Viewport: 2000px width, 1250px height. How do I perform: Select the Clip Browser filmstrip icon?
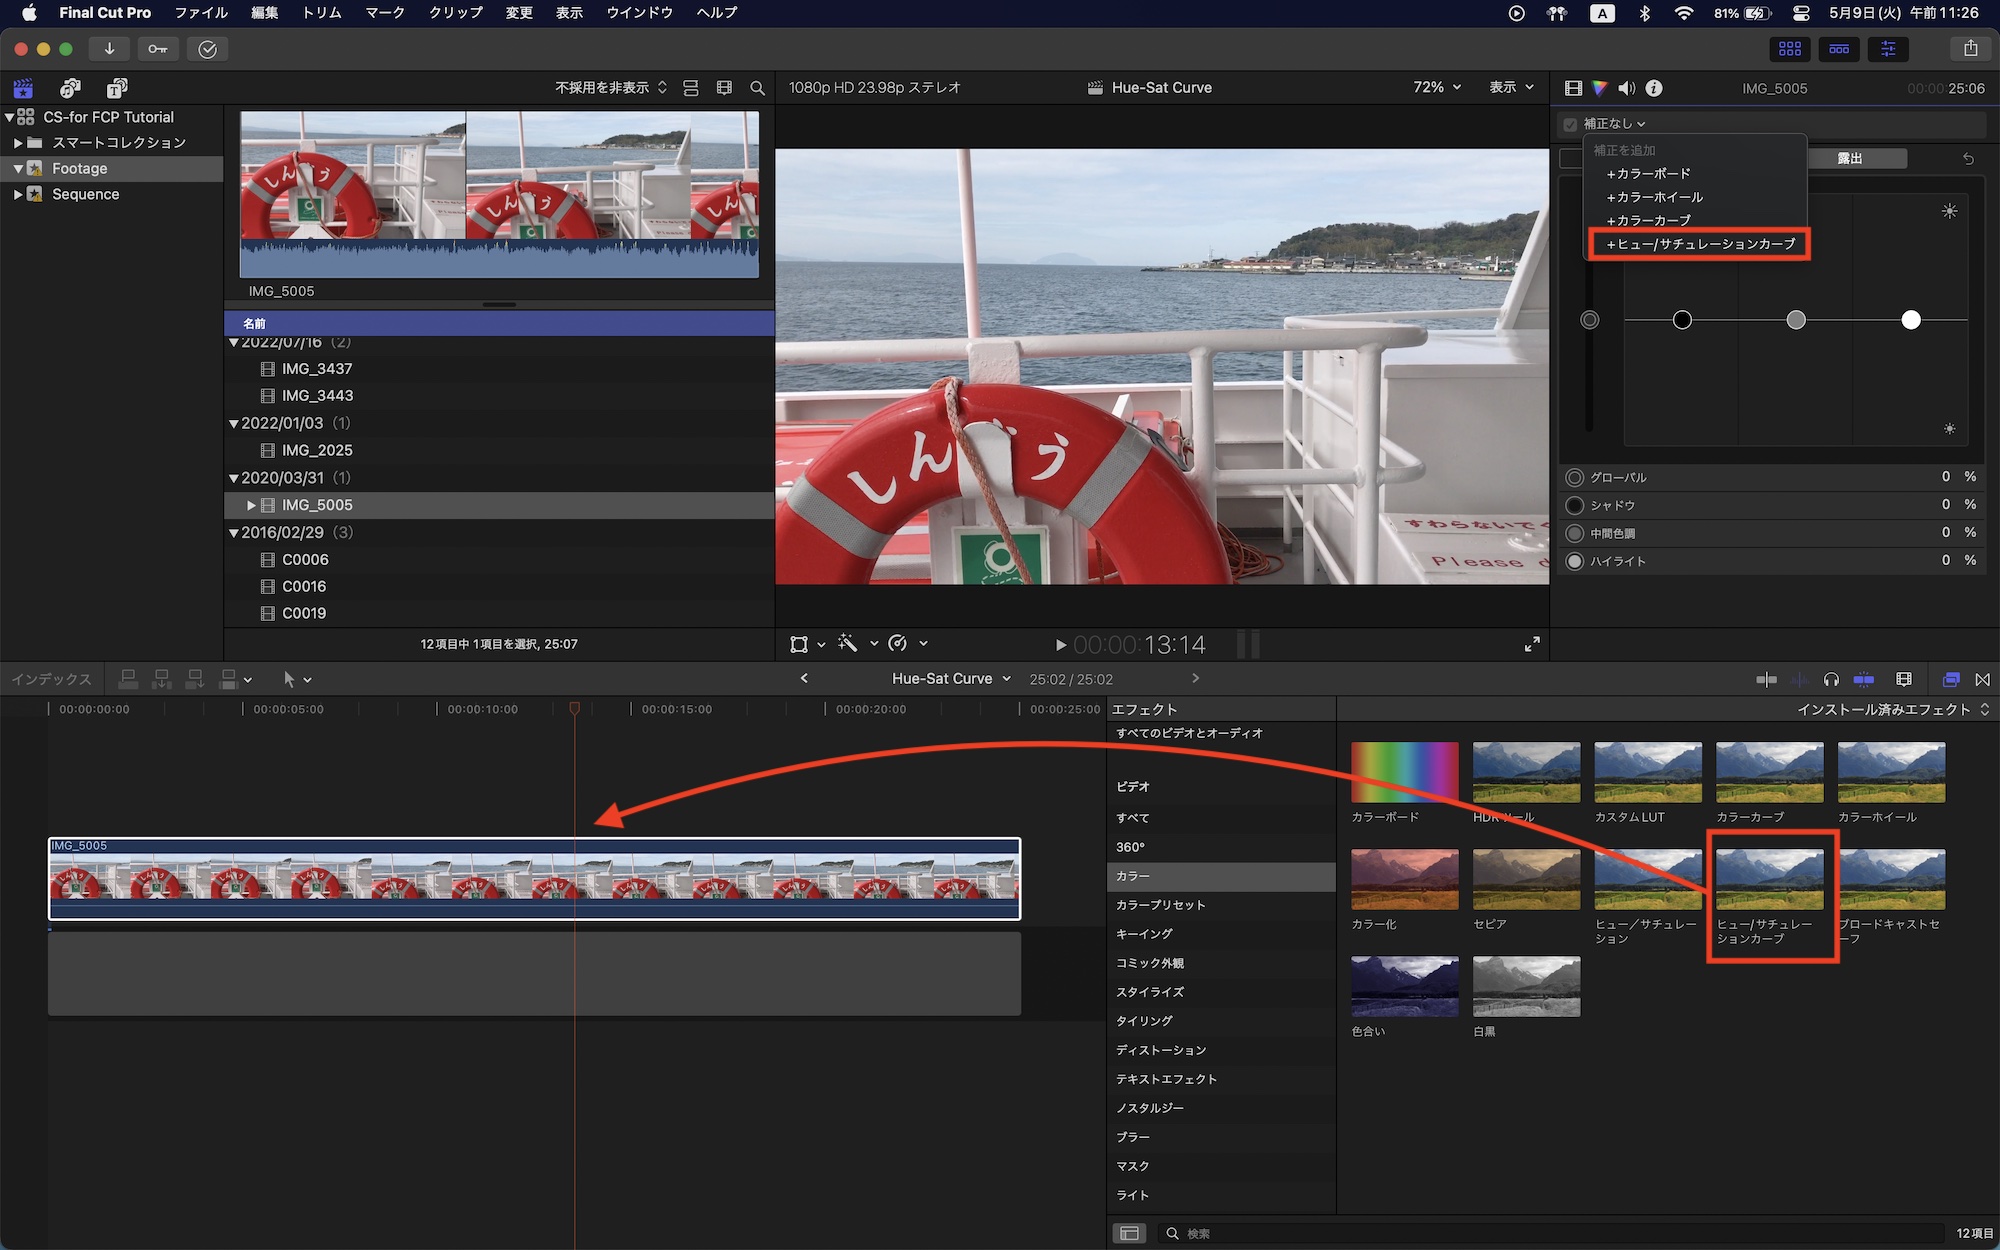point(725,88)
